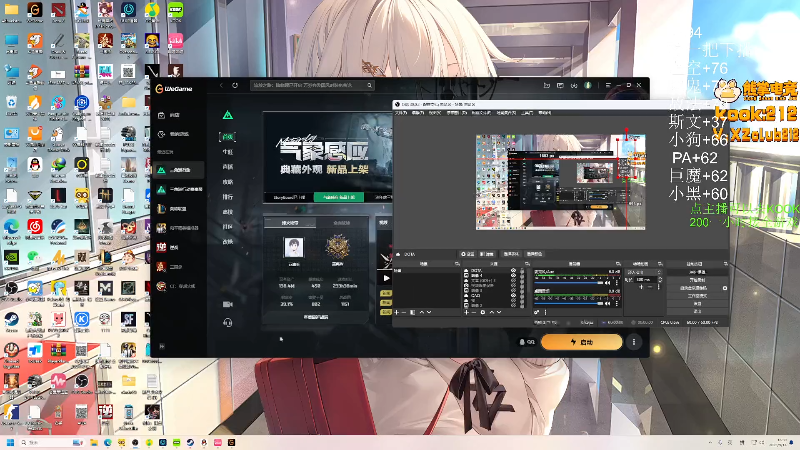This screenshot has height=450, width=800.
Task: Add a source with the sources plus icon
Action: (466, 312)
